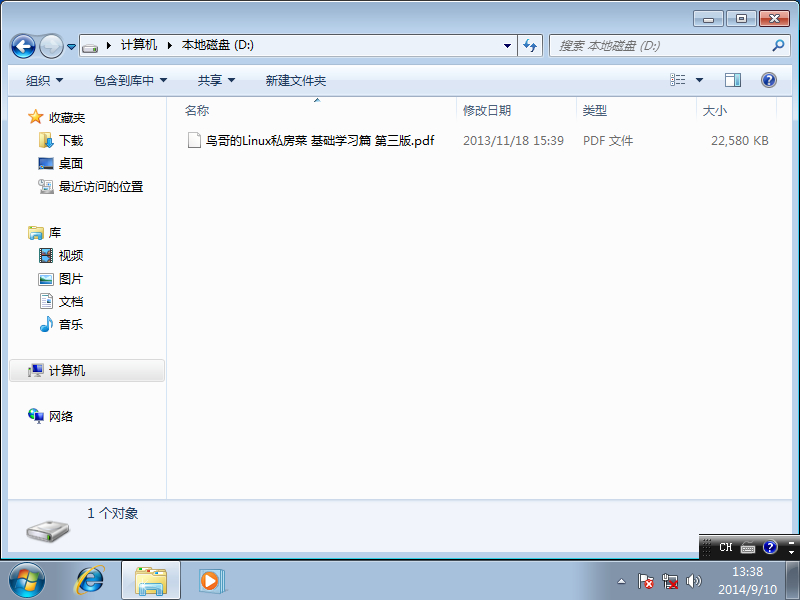The width and height of the screenshot is (800, 600).
Task: Select the file icon of 鸟哥的Linux私房菜 pdf
Action: (x=194, y=140)
